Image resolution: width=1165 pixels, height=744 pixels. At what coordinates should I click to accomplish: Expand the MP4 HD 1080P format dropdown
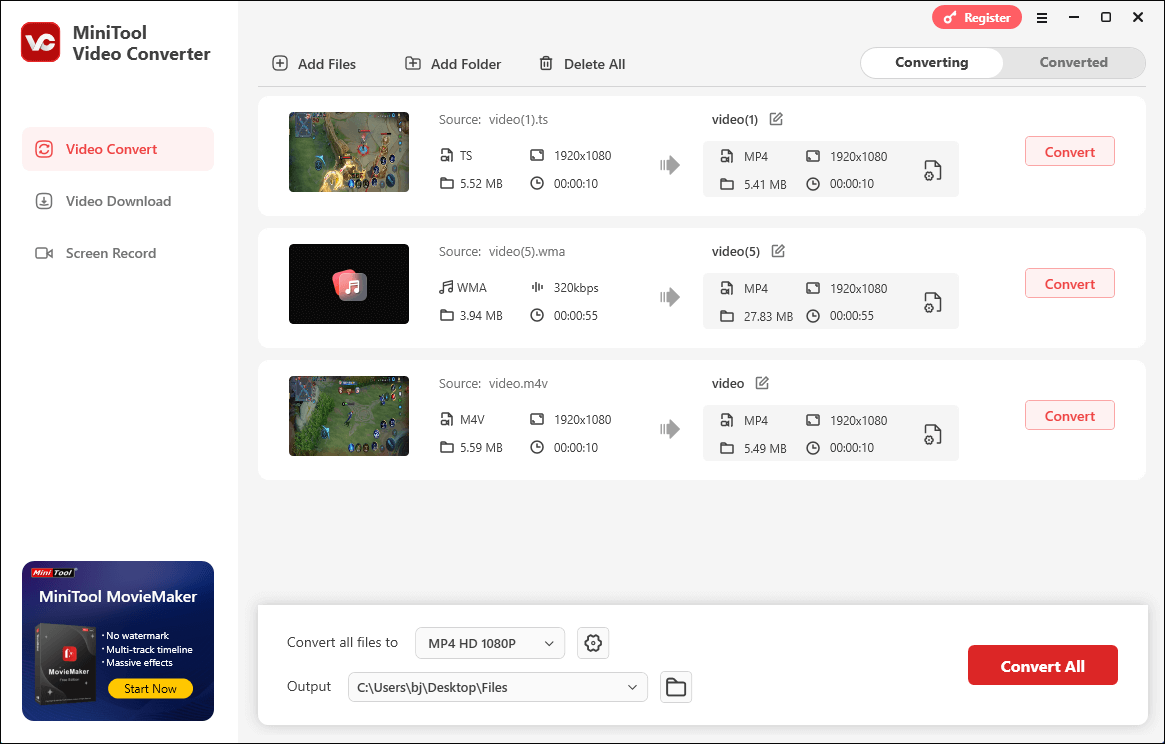[x=490, y=643]
